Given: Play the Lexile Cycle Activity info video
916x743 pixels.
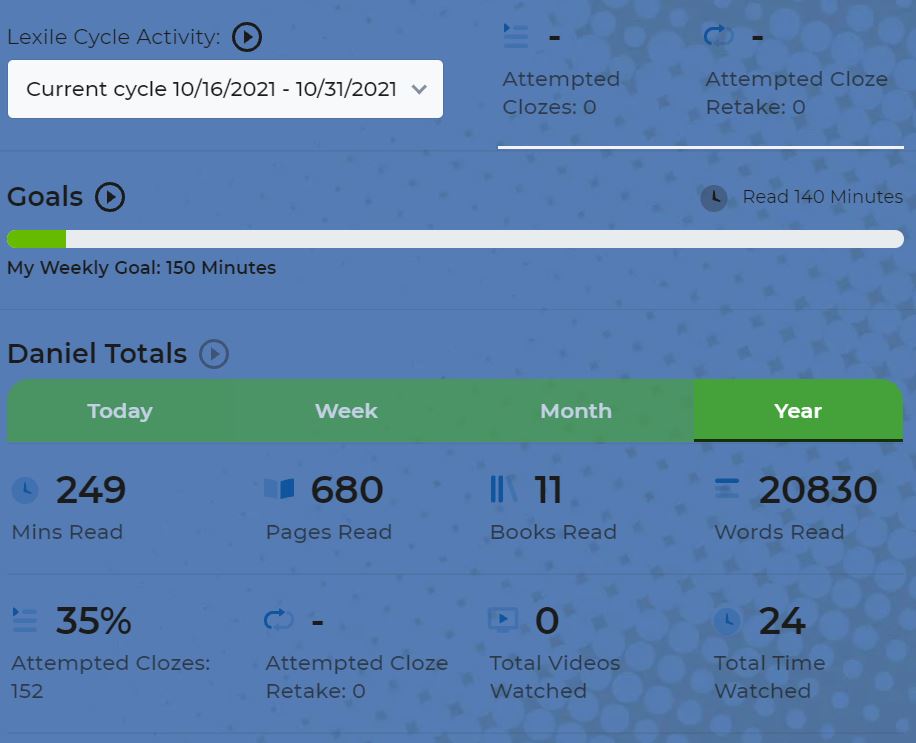Looking at the screenshot, I should [x=247, y=37].
